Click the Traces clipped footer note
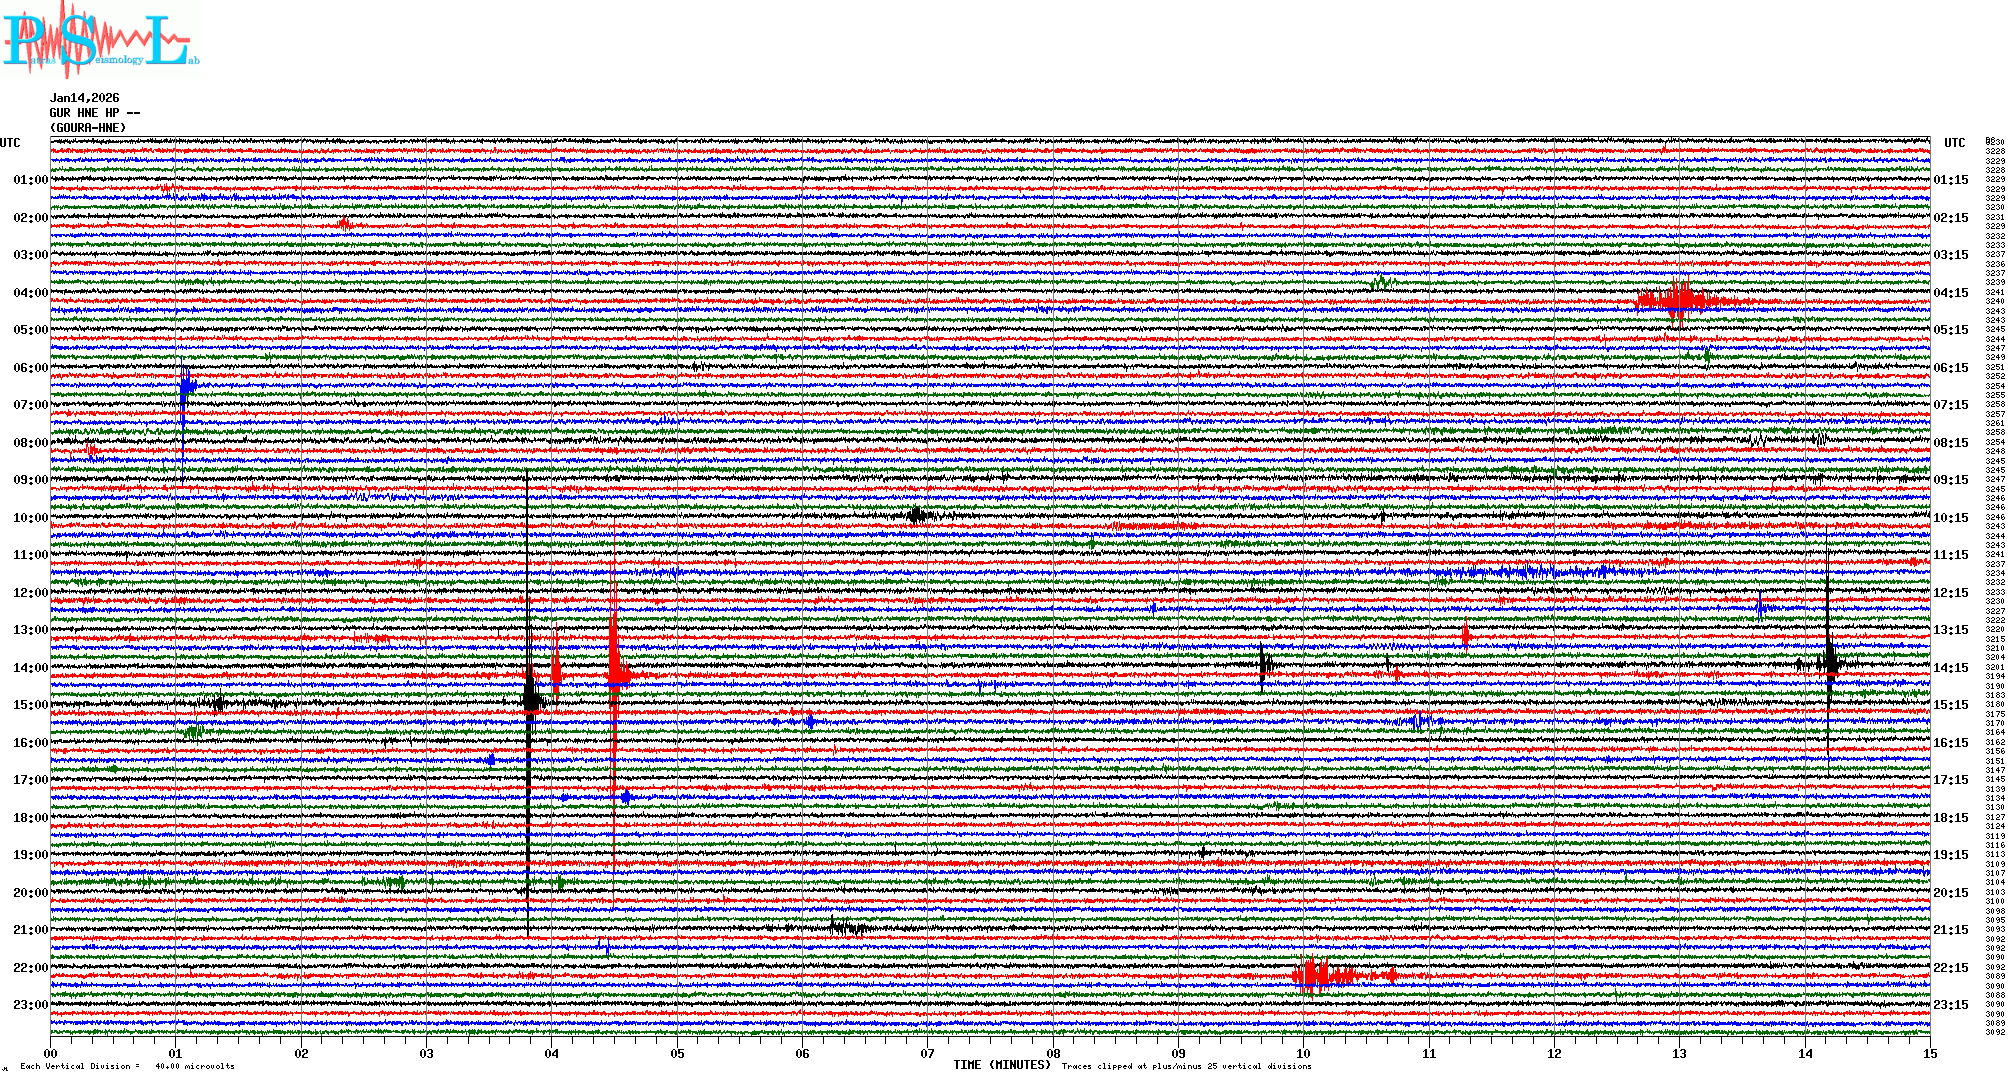The height and width of the screenshot is (1080, 2010). tap(1186, 1066)
